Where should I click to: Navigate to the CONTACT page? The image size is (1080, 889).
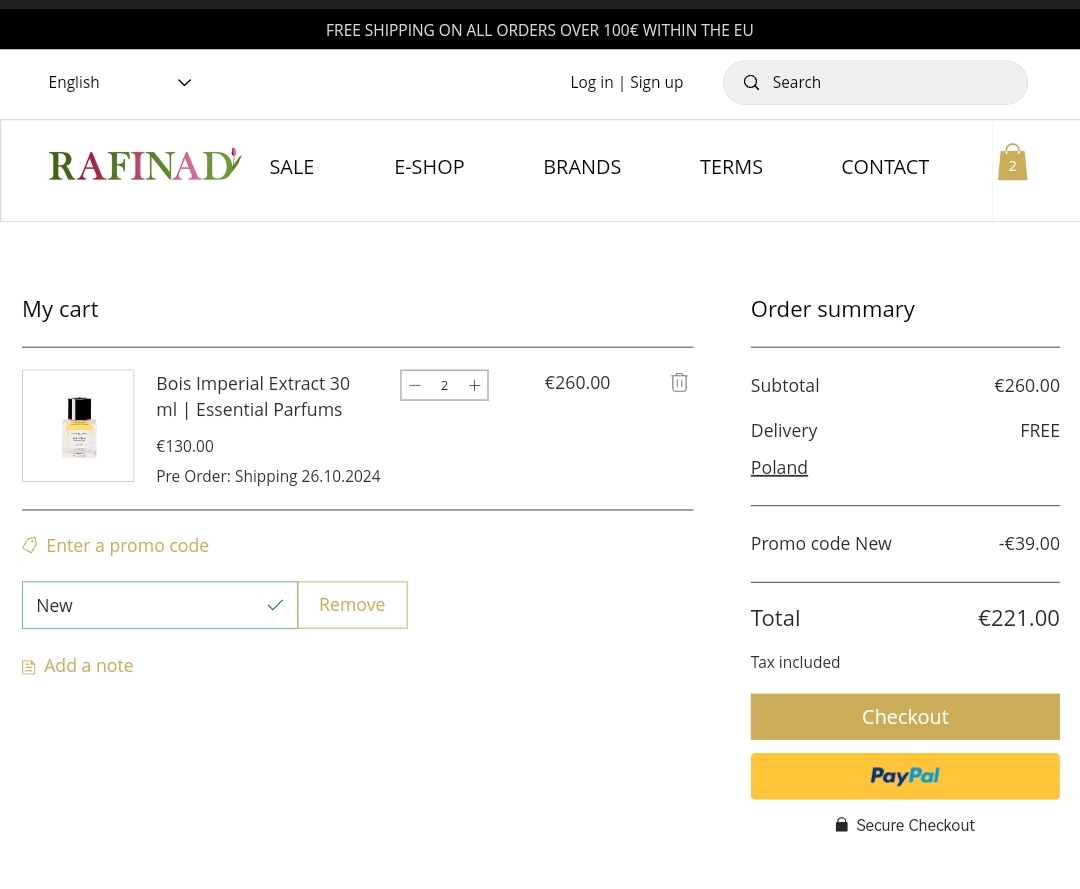pyautogui.click(x=885, y=167)
